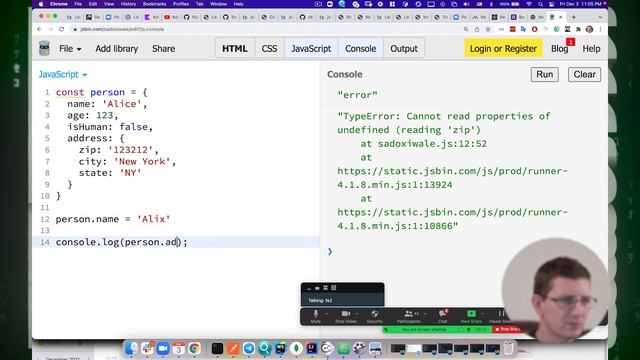This screenshot has height=360, width=640.
Task: Expand video options arrow next to Stop Video
Action: pyautogui.click(x=357, y=313)
